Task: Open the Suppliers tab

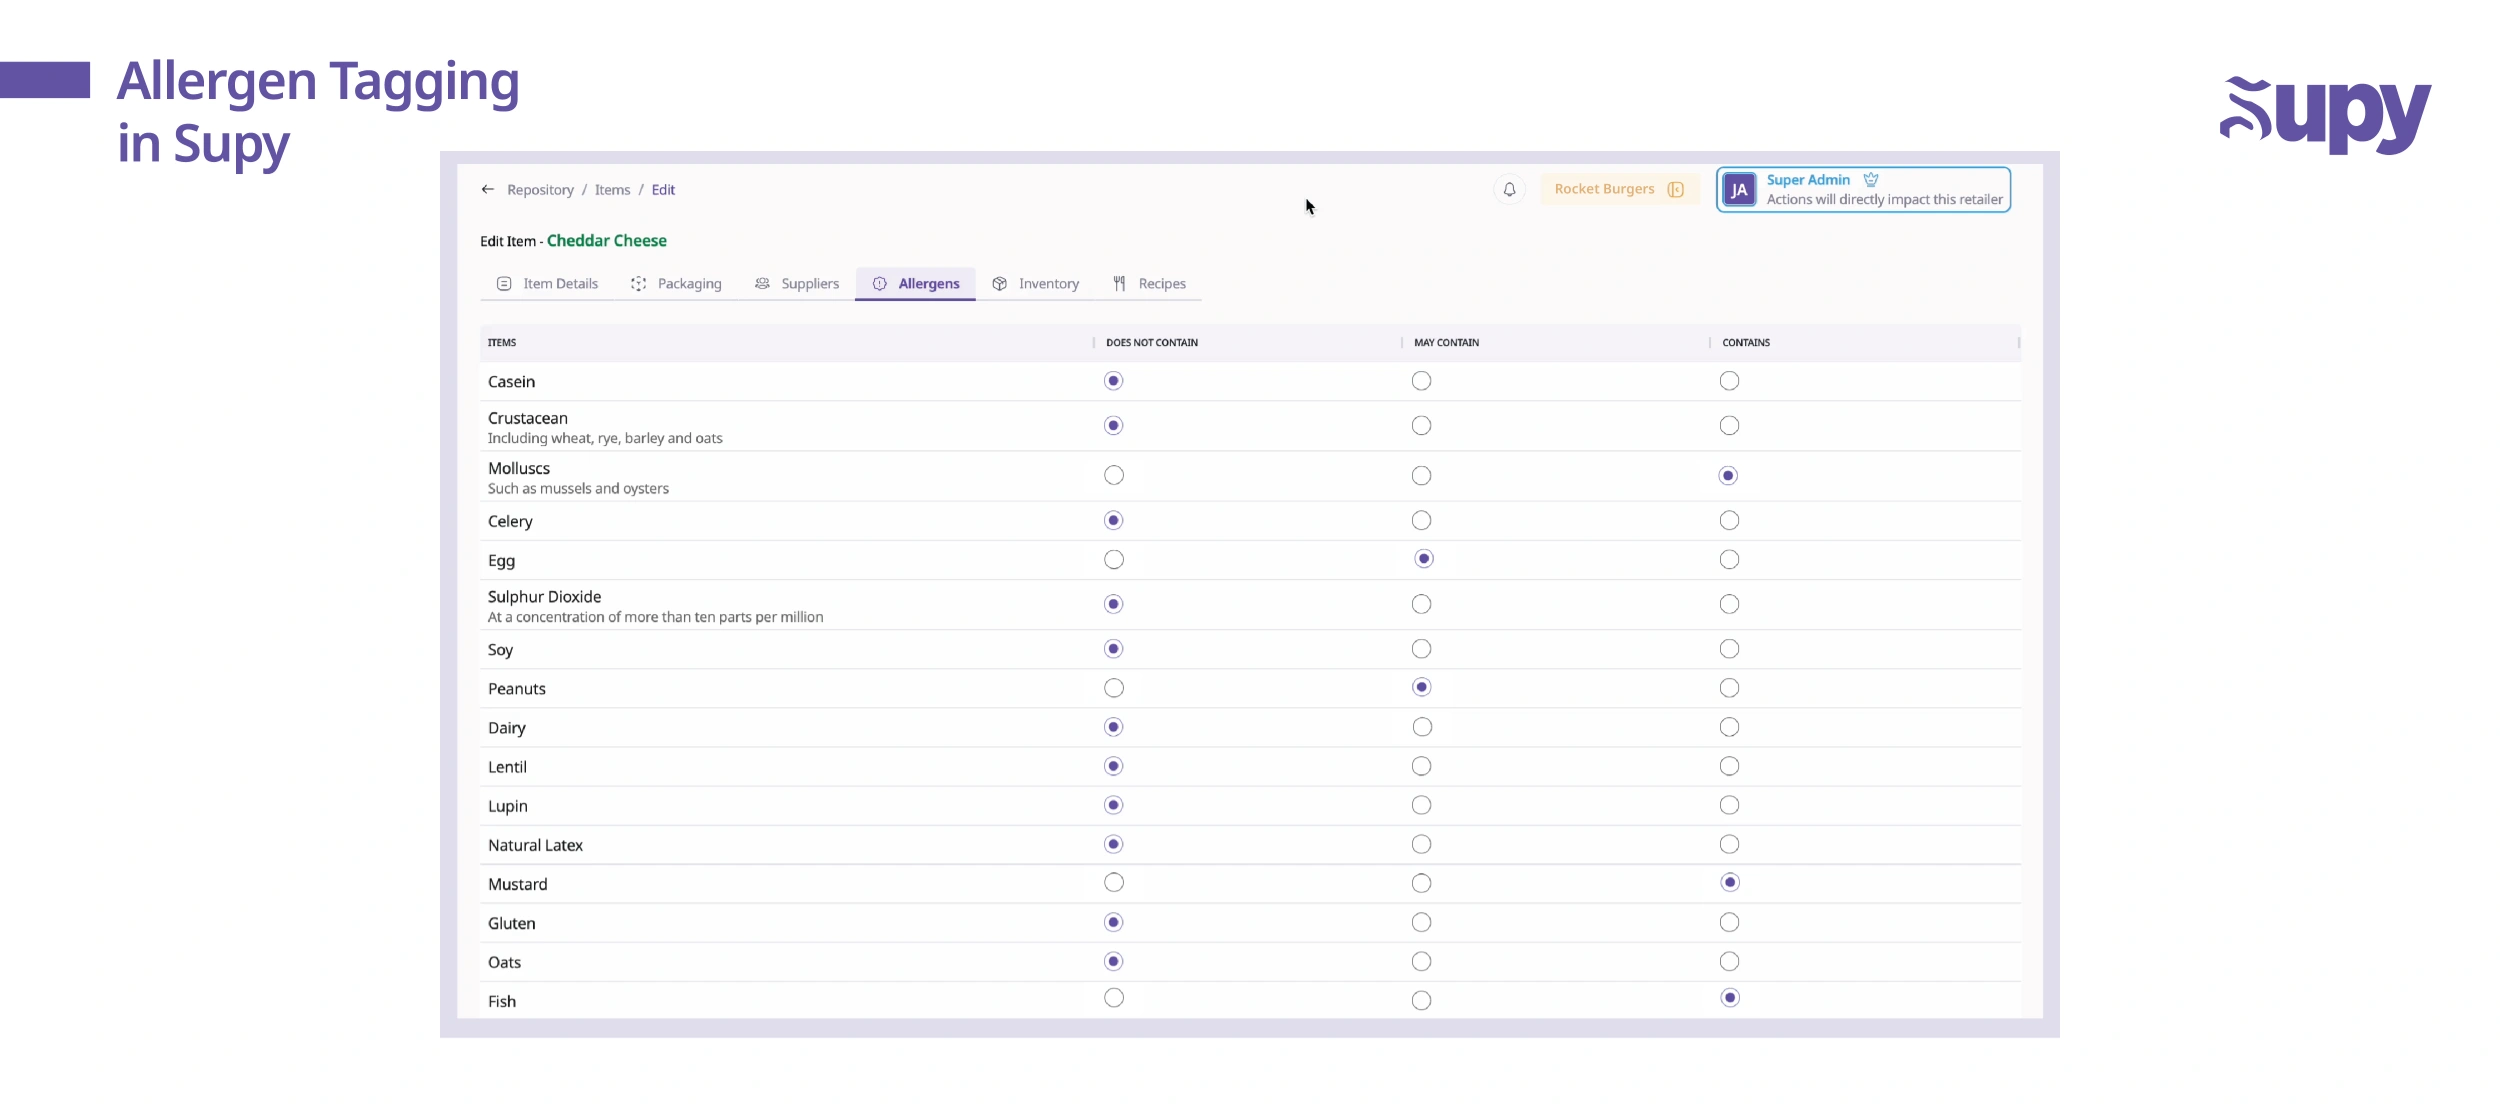Action: [x=797, y=284]
